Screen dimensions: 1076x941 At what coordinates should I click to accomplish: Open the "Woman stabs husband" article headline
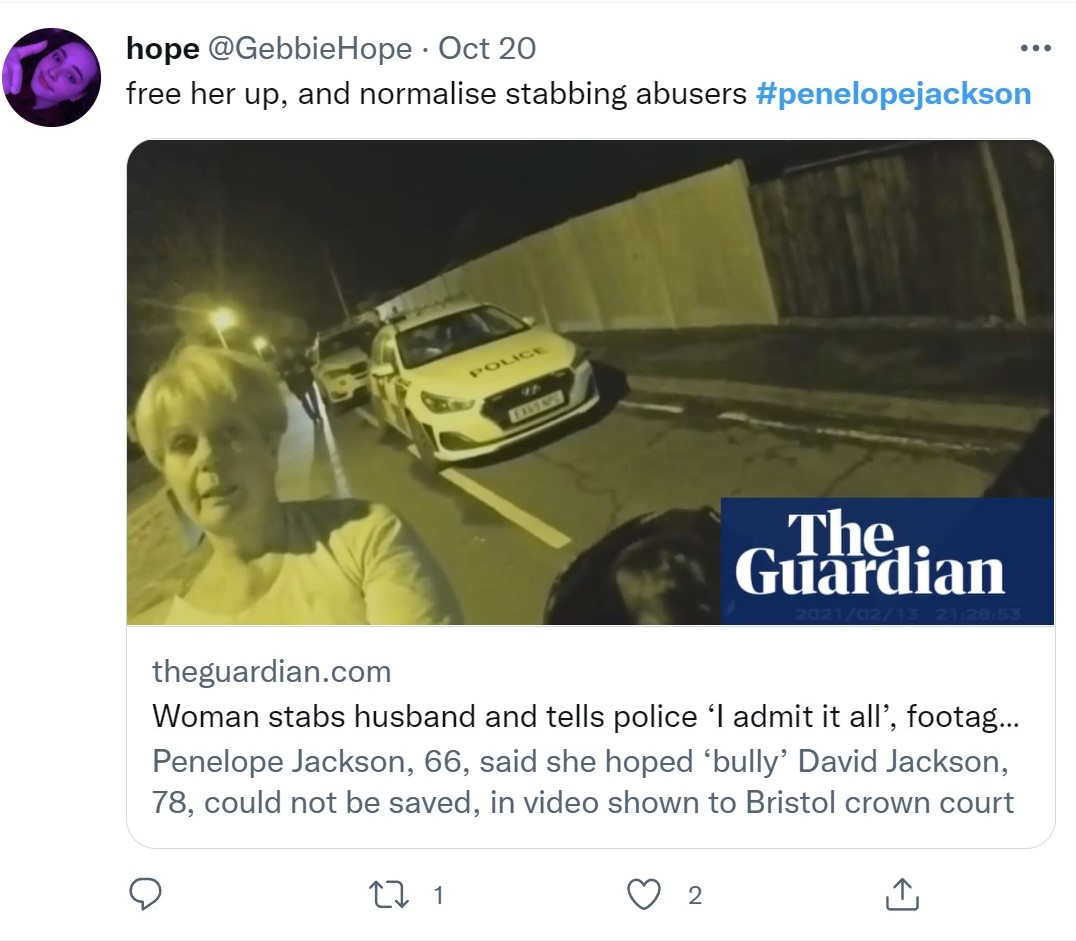pyautogui.click(x=590, y=716)
